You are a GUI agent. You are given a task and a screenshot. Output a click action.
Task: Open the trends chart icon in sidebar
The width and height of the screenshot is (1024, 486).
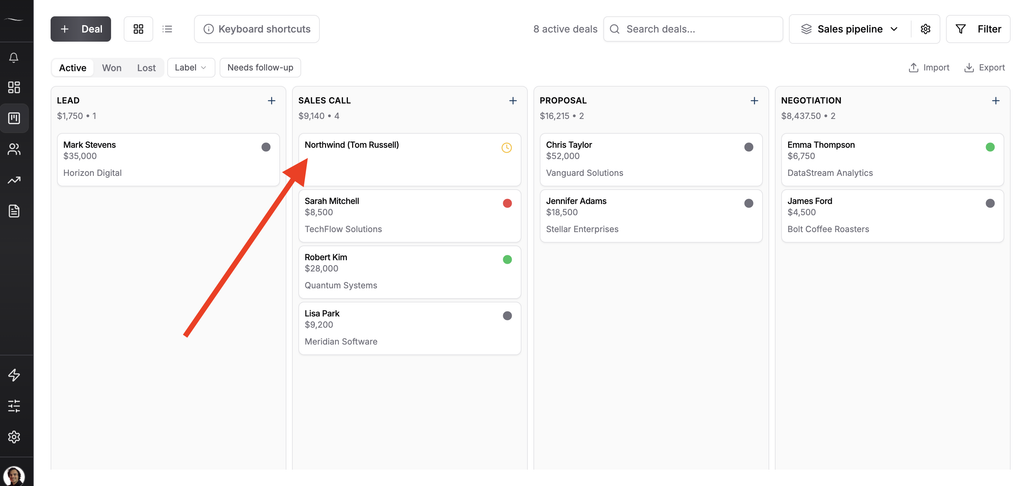(14, 180)
